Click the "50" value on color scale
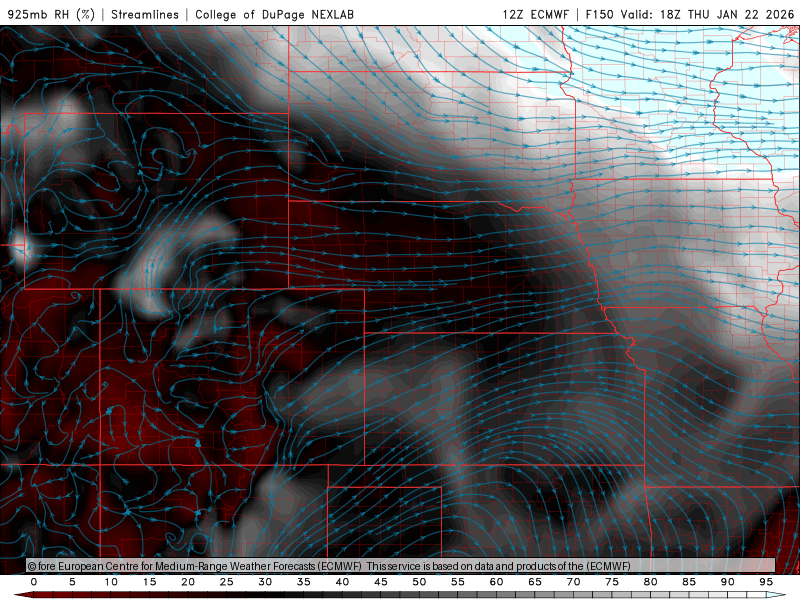 click(419, 582)
